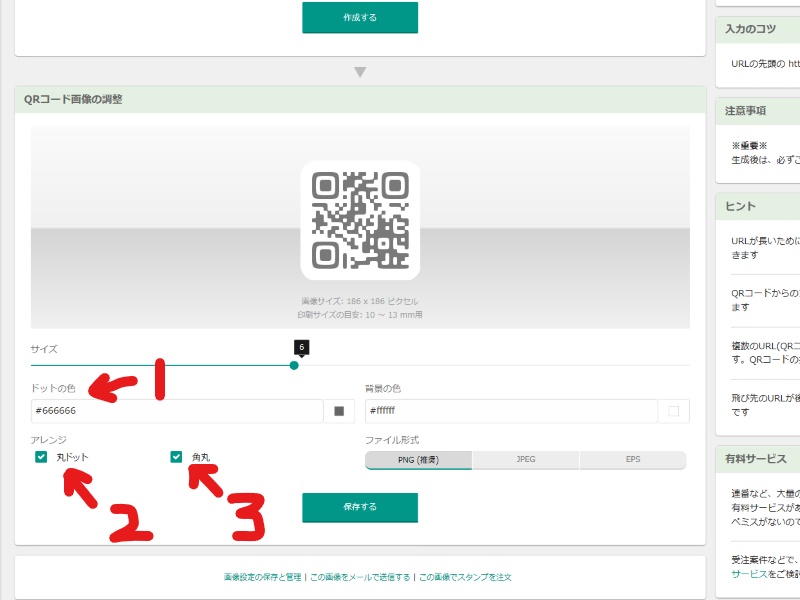Open the dot color swatch picker
Image resolution: width=800 pixels, height=600 pixels.
pyautogui.click(x=339, y=411)
